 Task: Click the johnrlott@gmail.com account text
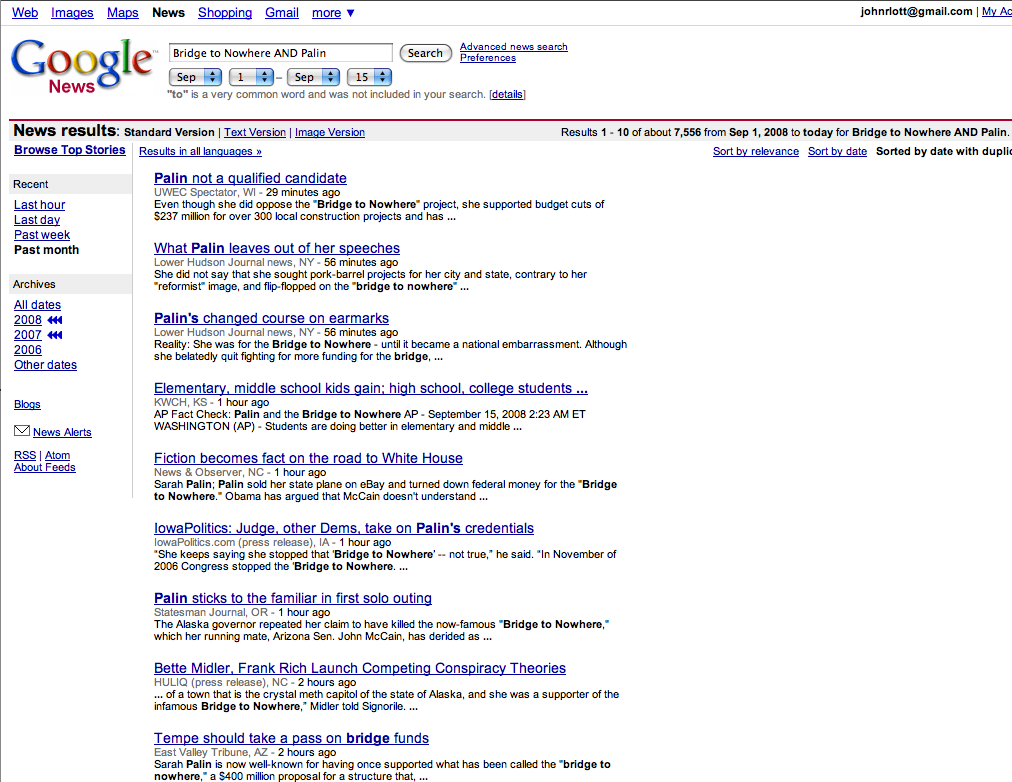click(916, 12)
